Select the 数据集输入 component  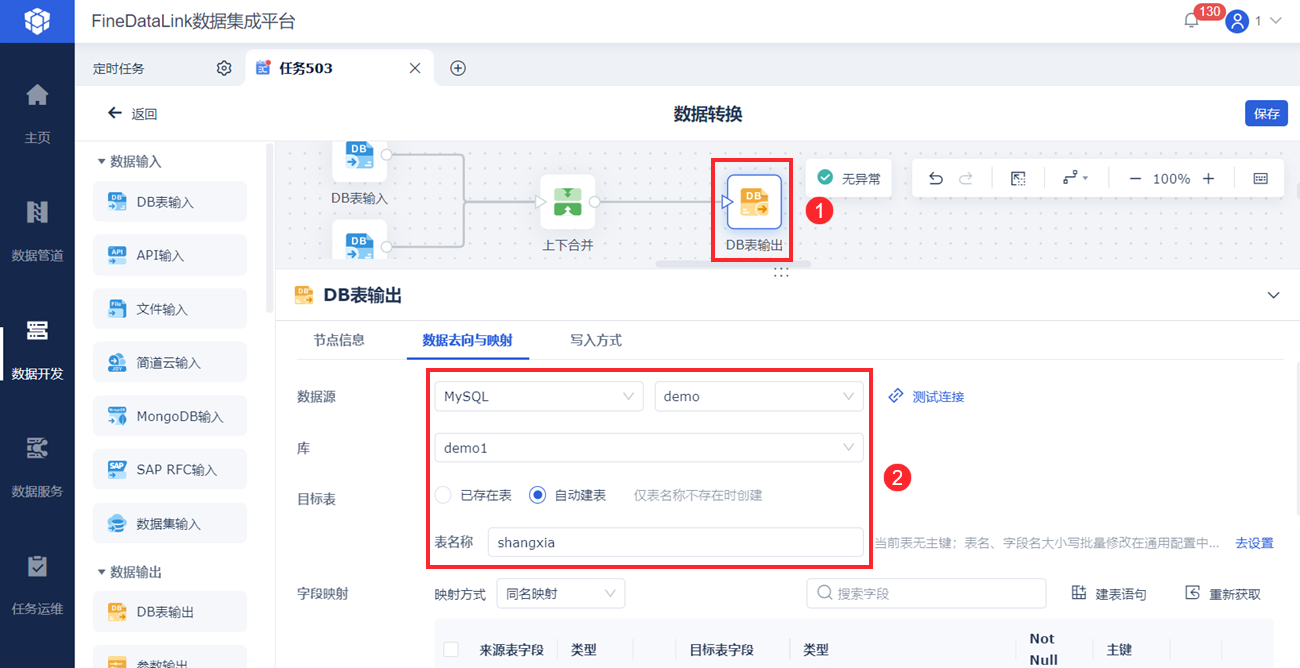coord(170,523)
